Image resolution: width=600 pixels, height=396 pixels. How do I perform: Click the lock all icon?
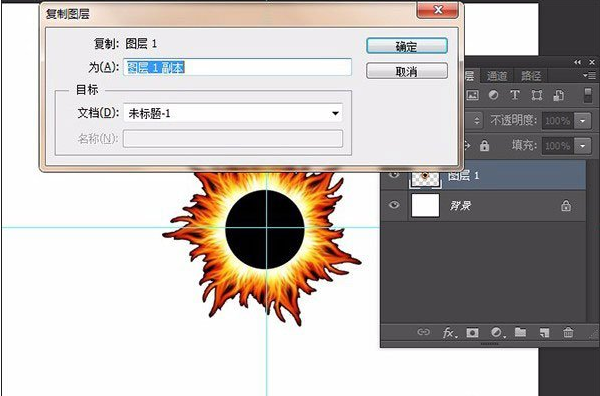[484, 146]
